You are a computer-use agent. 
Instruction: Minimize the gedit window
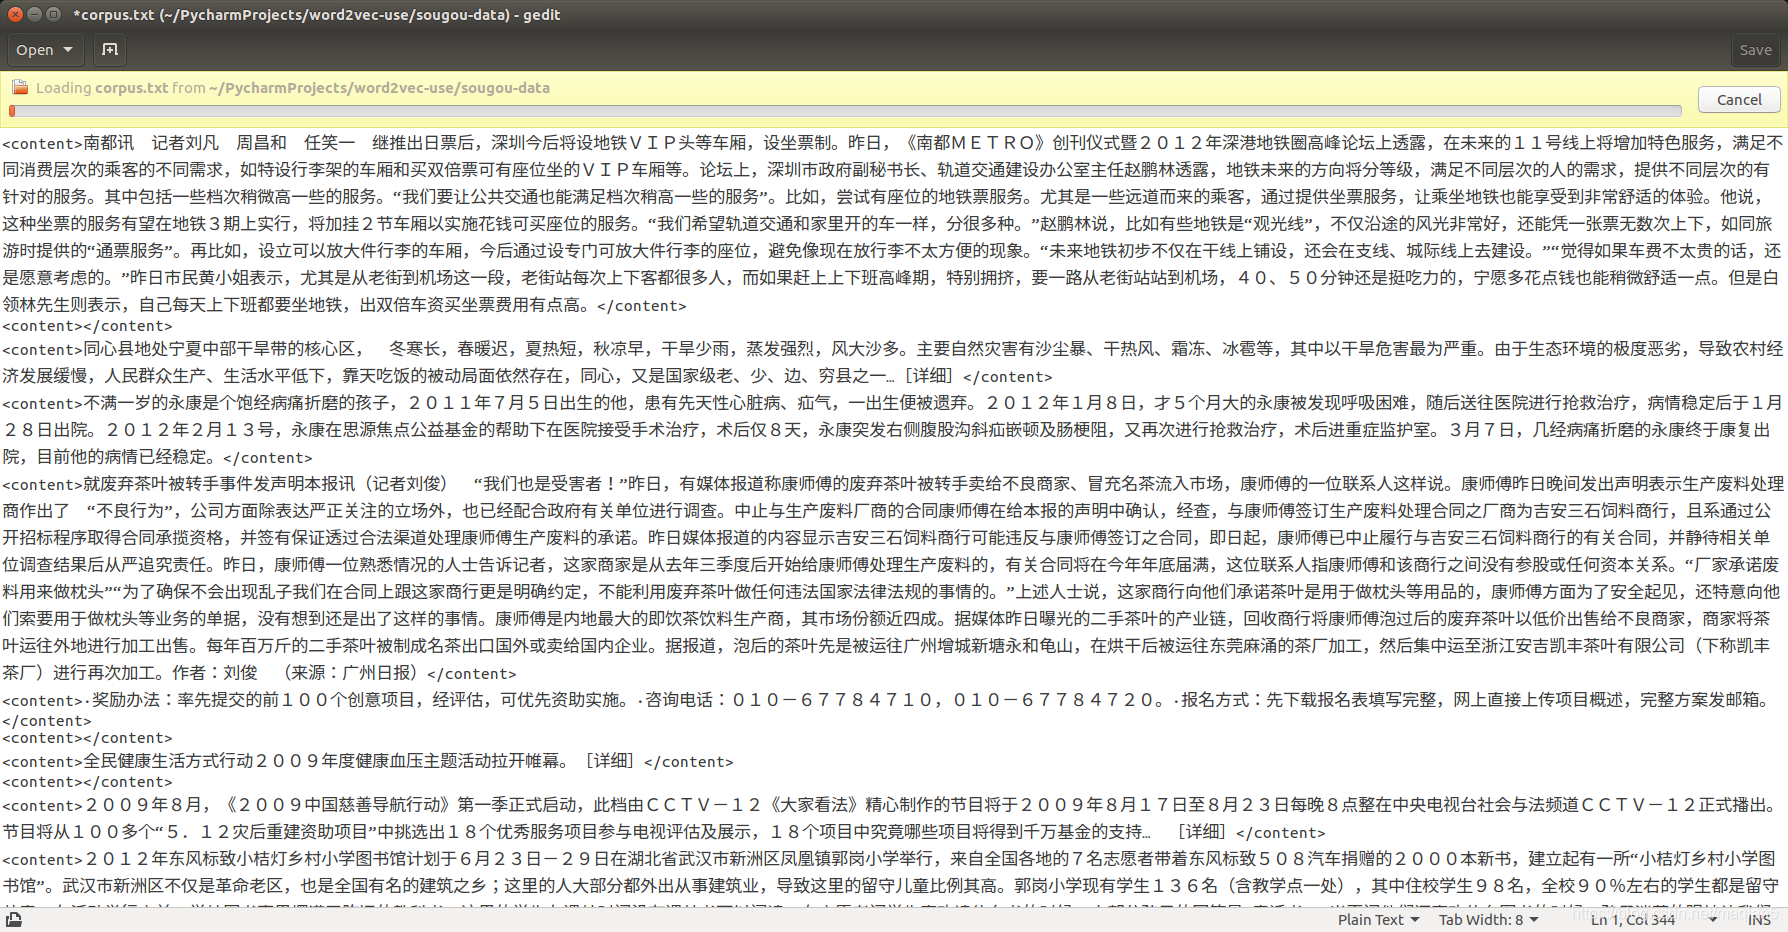[x=34, y=14]
